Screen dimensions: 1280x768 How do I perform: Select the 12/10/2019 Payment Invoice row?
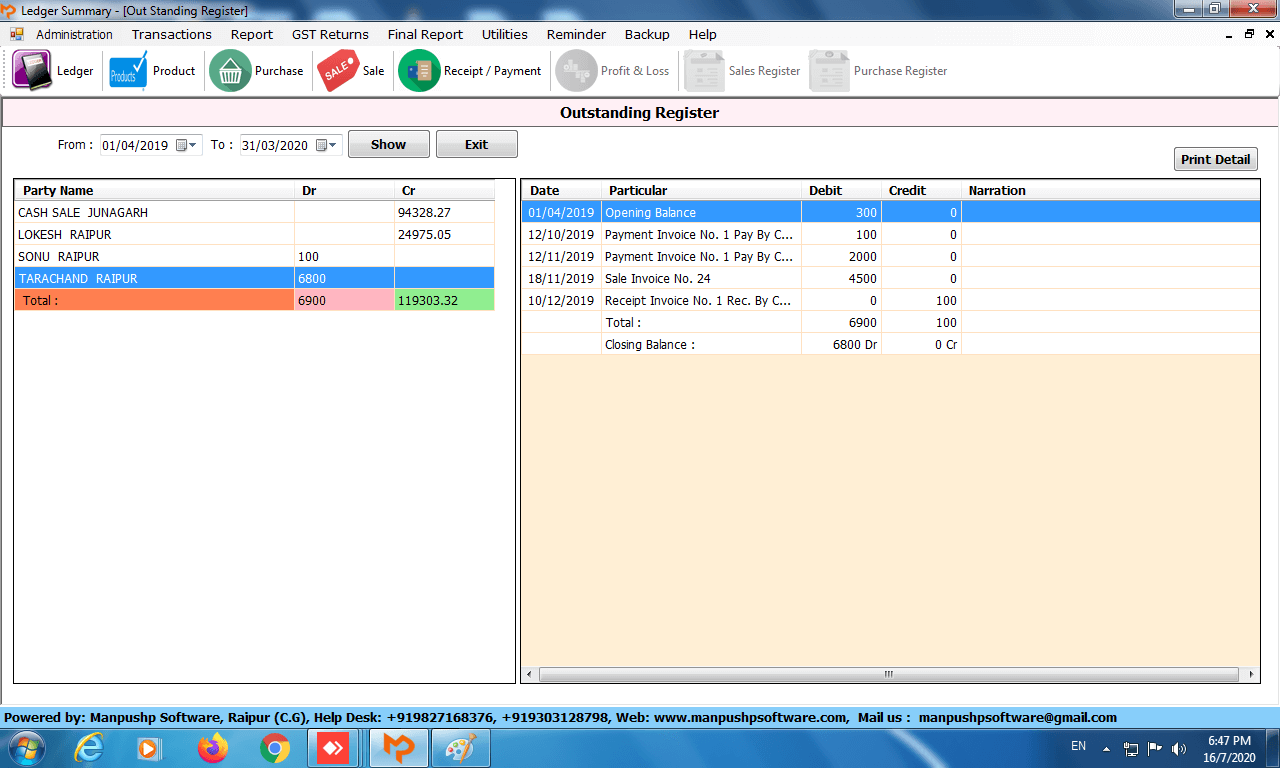click(x=890, y=234)
